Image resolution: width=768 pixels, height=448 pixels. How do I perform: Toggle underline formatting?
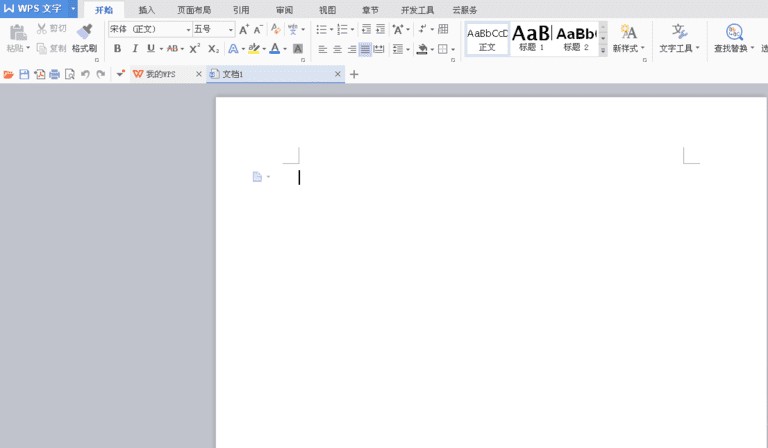point(151,48)
